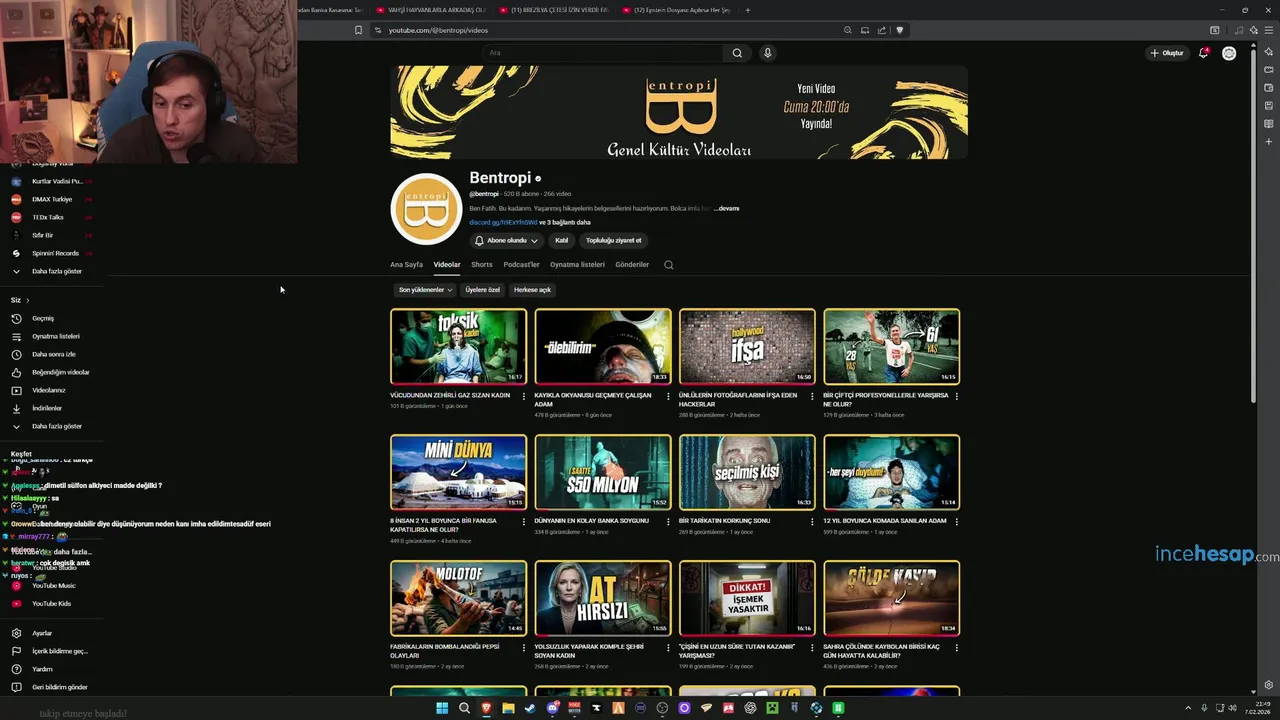
Task: Open Spinnin' Records subscription in sidebar
Action: (55, 253)
